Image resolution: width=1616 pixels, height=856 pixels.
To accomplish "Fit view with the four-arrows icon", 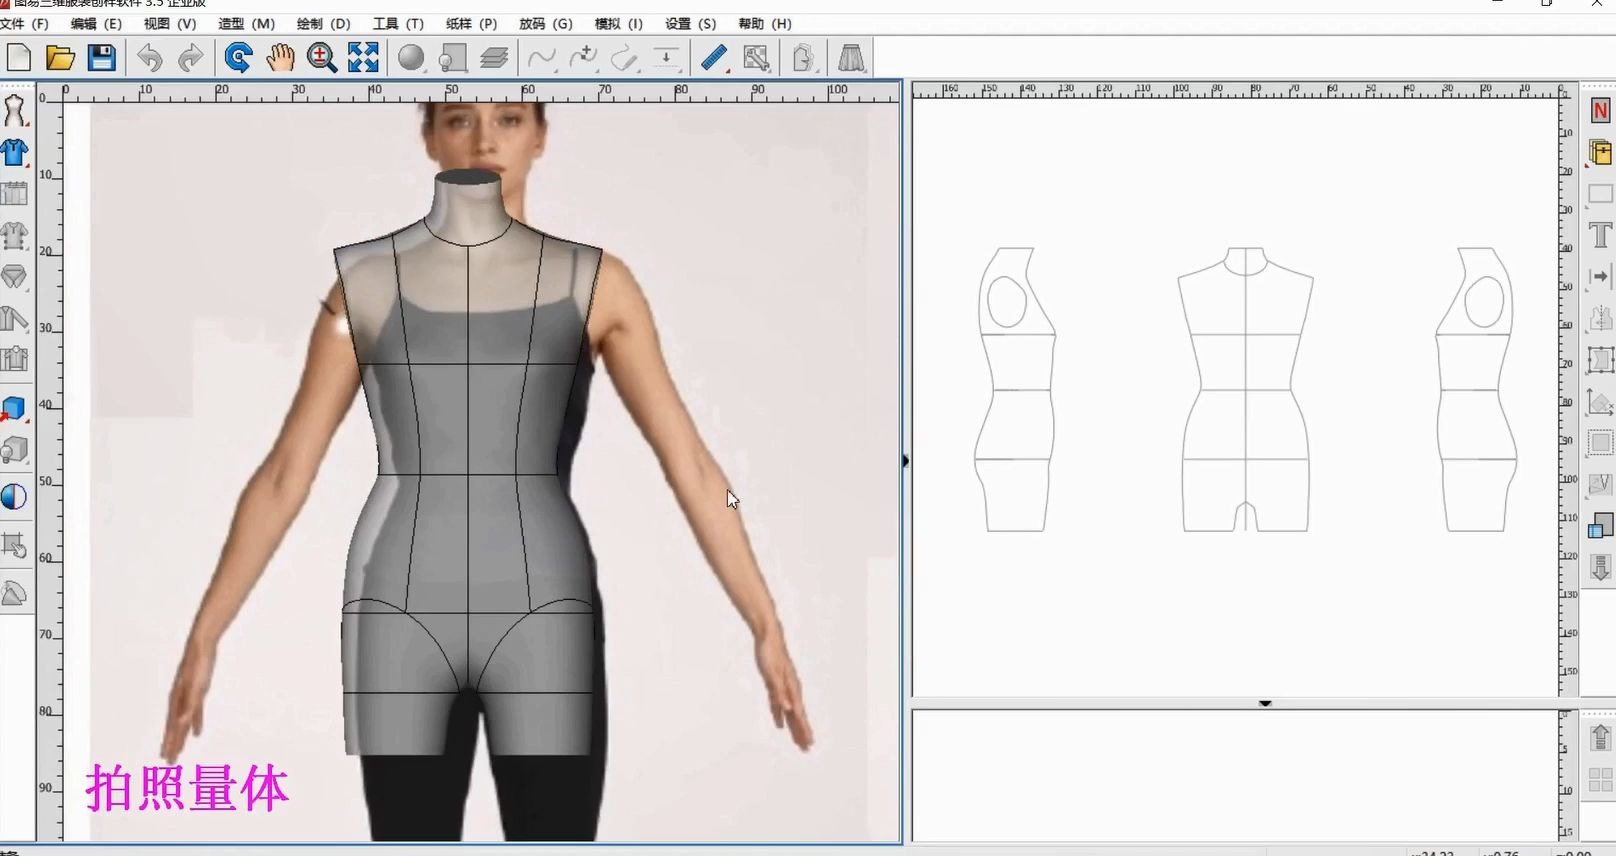I will pyautogui.click(x=363, y=58).
